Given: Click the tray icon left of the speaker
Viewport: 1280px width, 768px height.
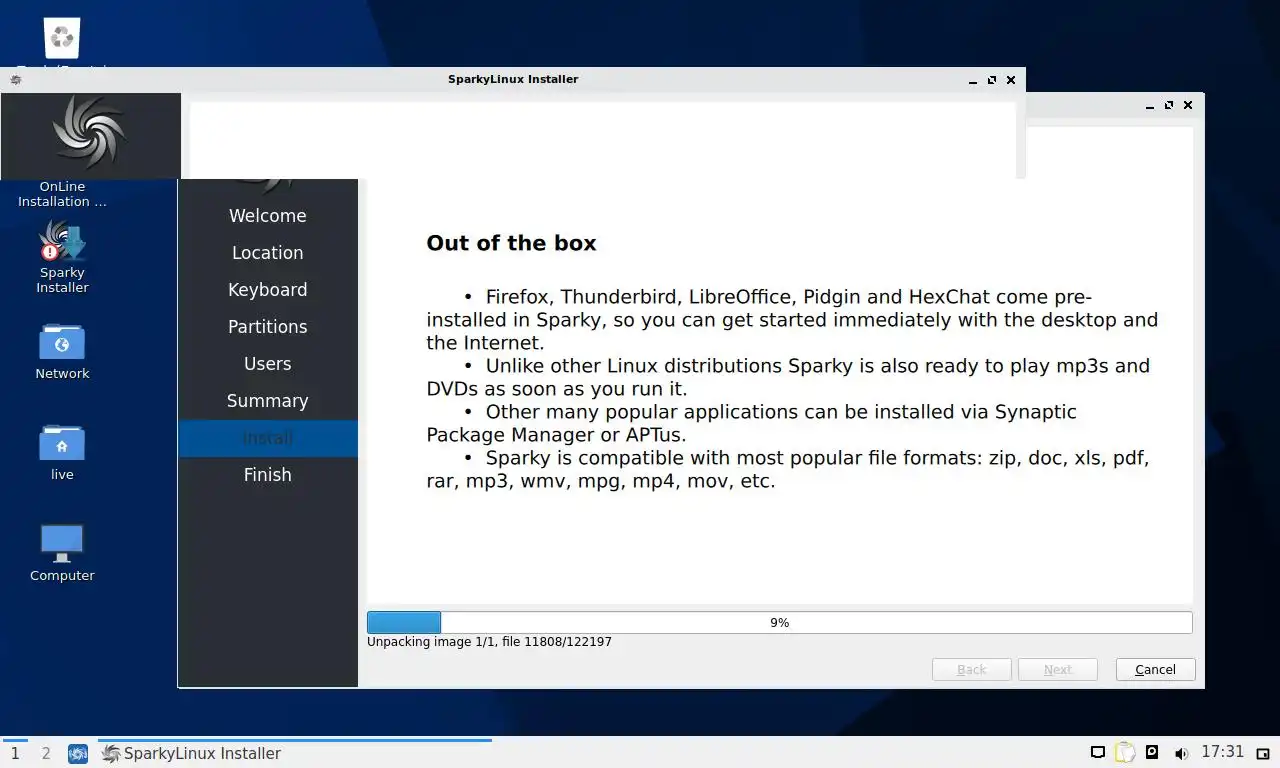Looking at the screenshot, I should pos(1152,752).
